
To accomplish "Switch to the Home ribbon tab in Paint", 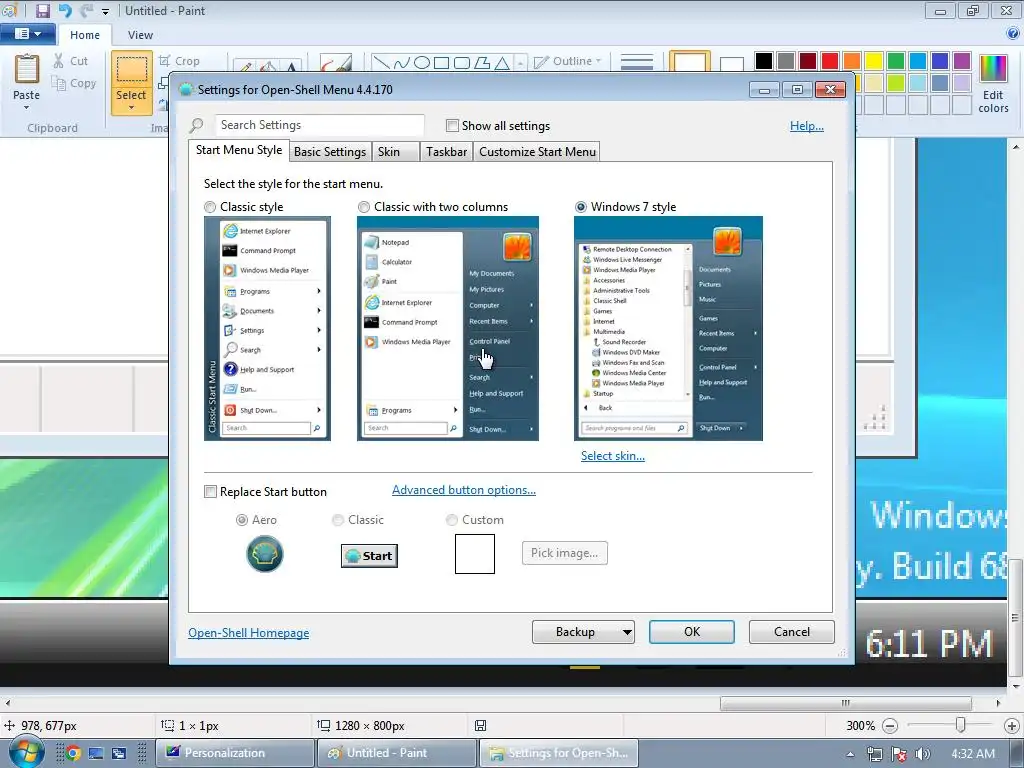I will pos(85,35).
